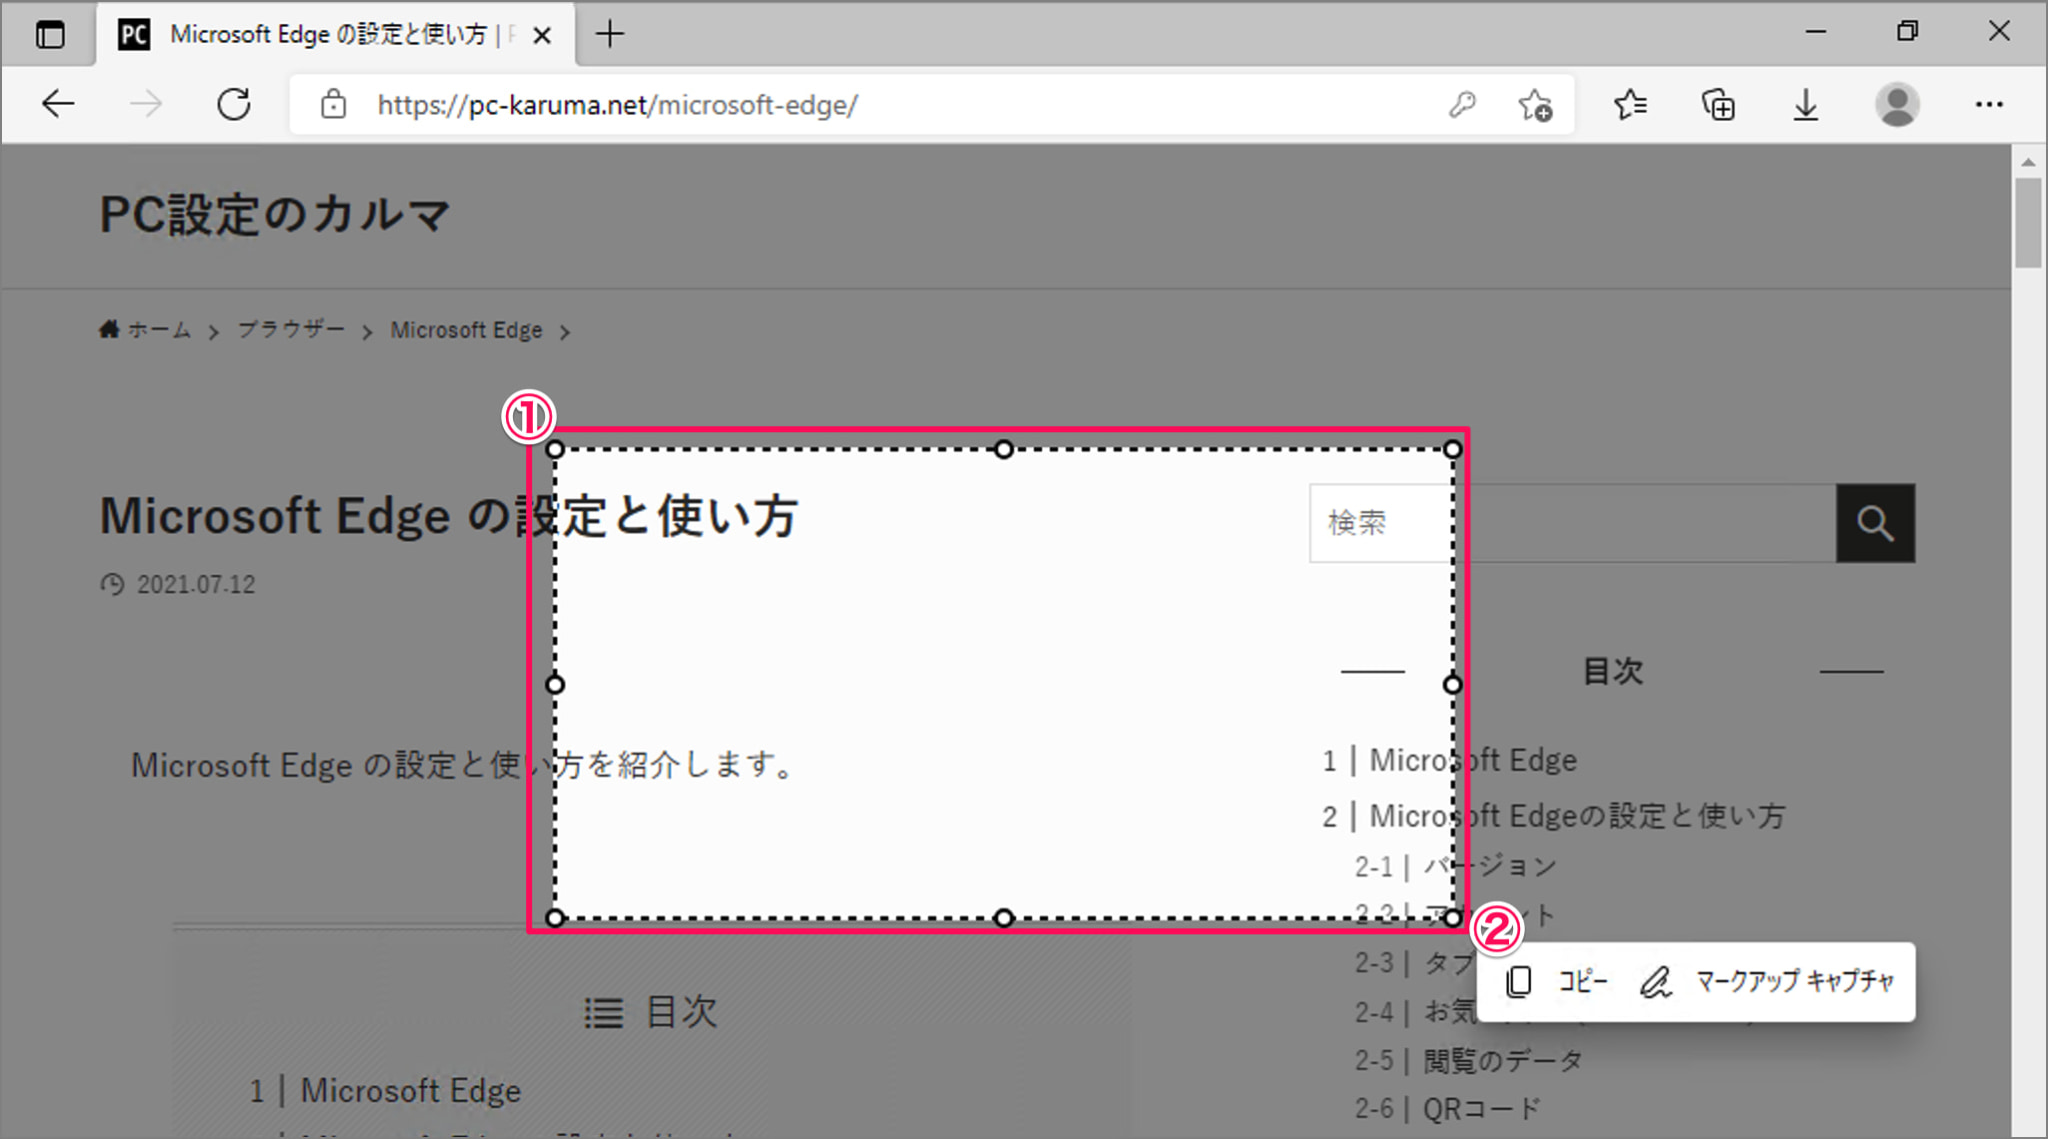Viewport: 2048px width, 1139px height.
Task: Click inside the 検索 search field
Action: coord(1378,523)
